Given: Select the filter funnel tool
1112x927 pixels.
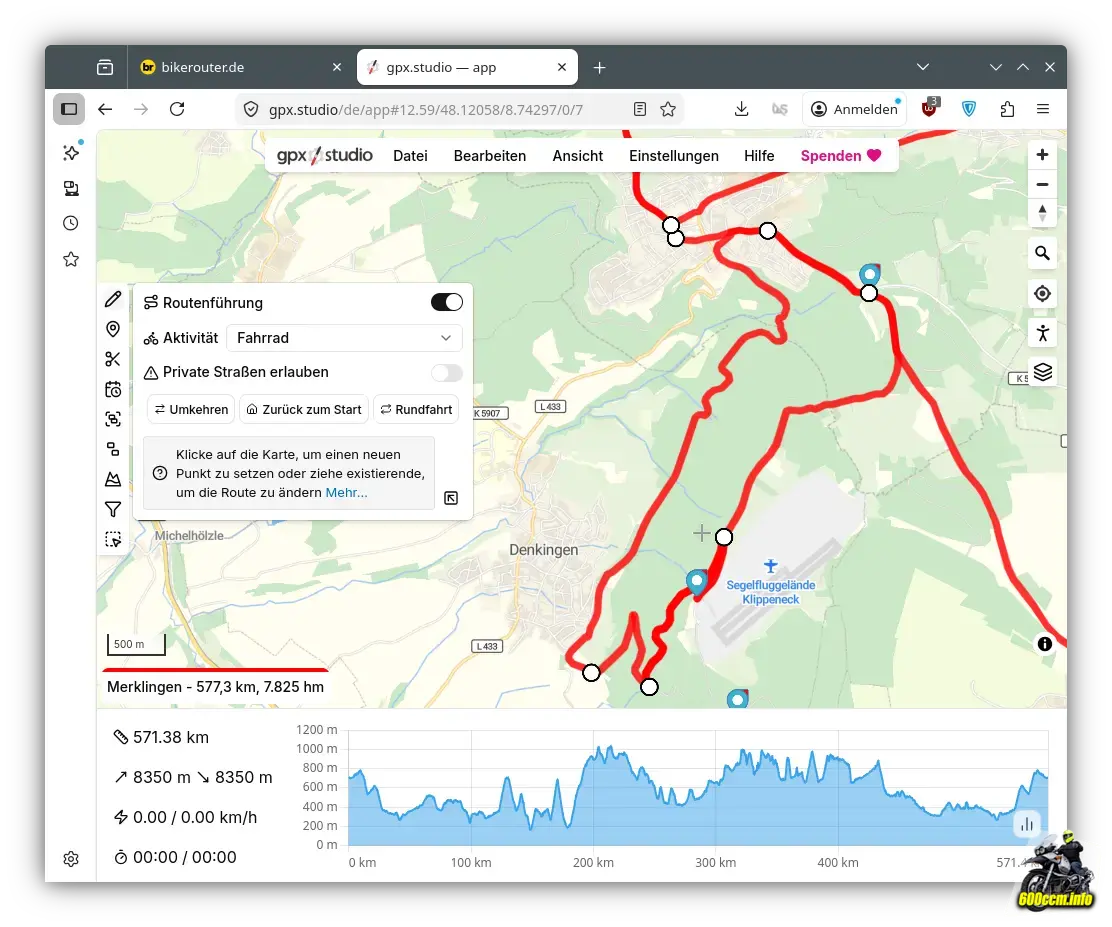Looking at the screenshot, I should (113, 509).
